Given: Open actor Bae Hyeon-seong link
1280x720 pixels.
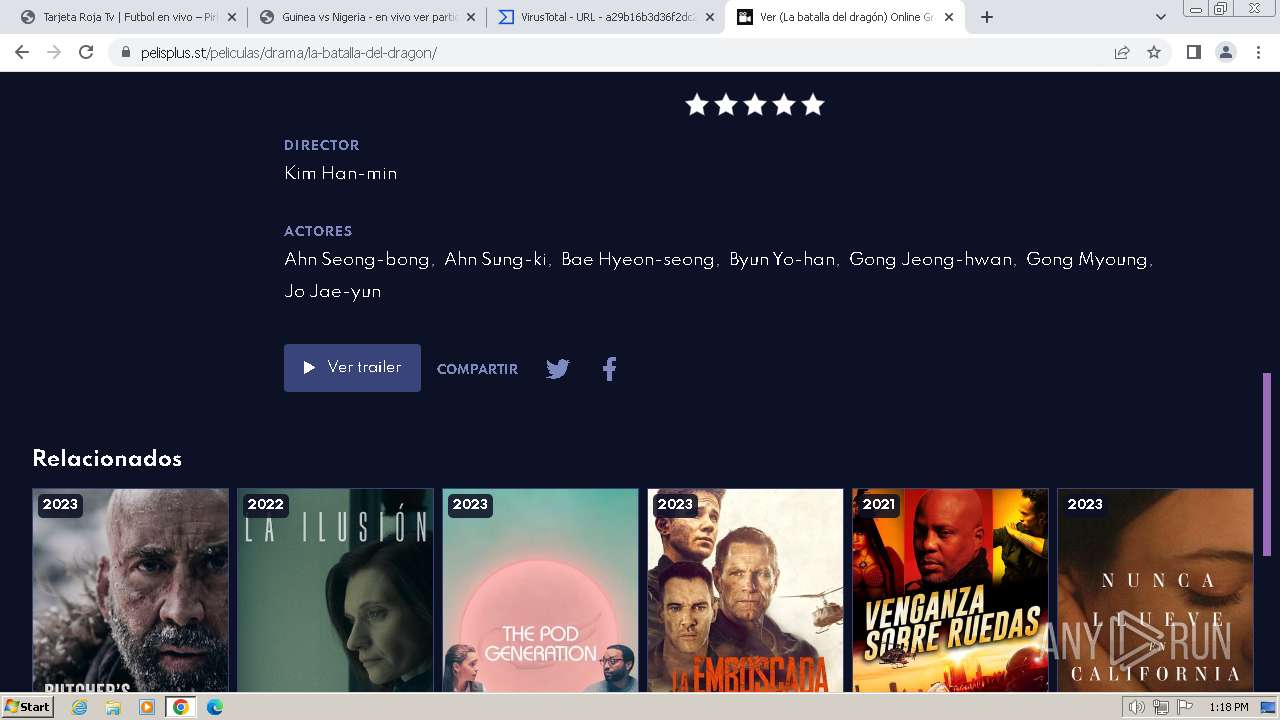Looking at the screenshot, I should [638, 259].
